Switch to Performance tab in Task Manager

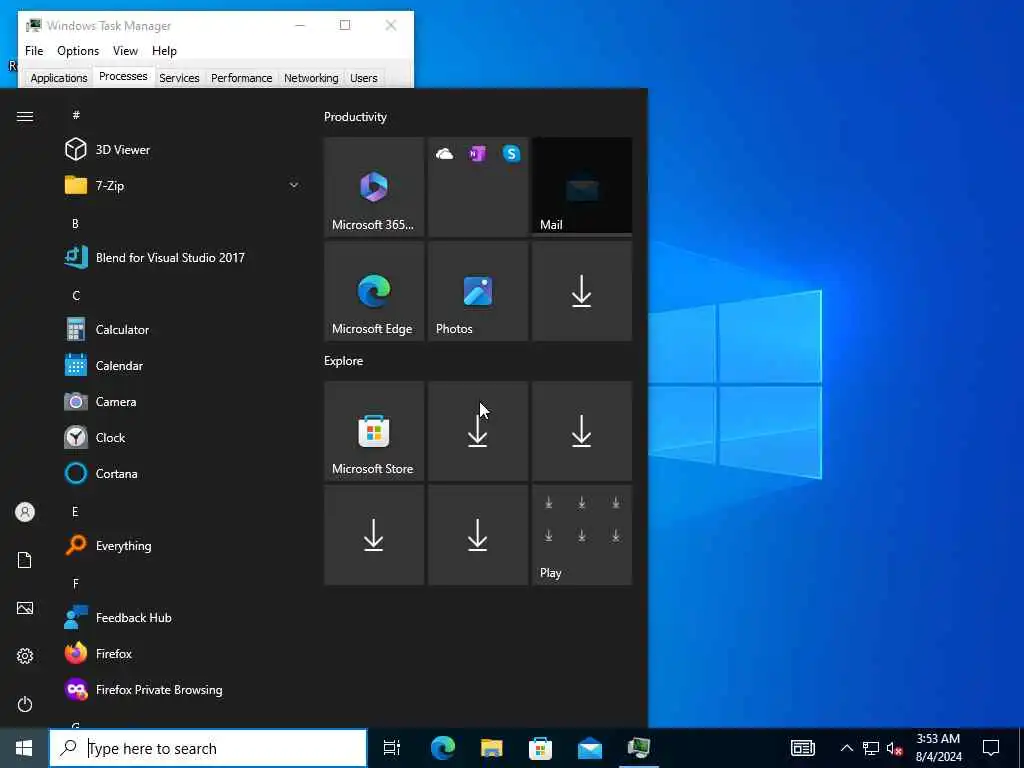coord(242,78)
